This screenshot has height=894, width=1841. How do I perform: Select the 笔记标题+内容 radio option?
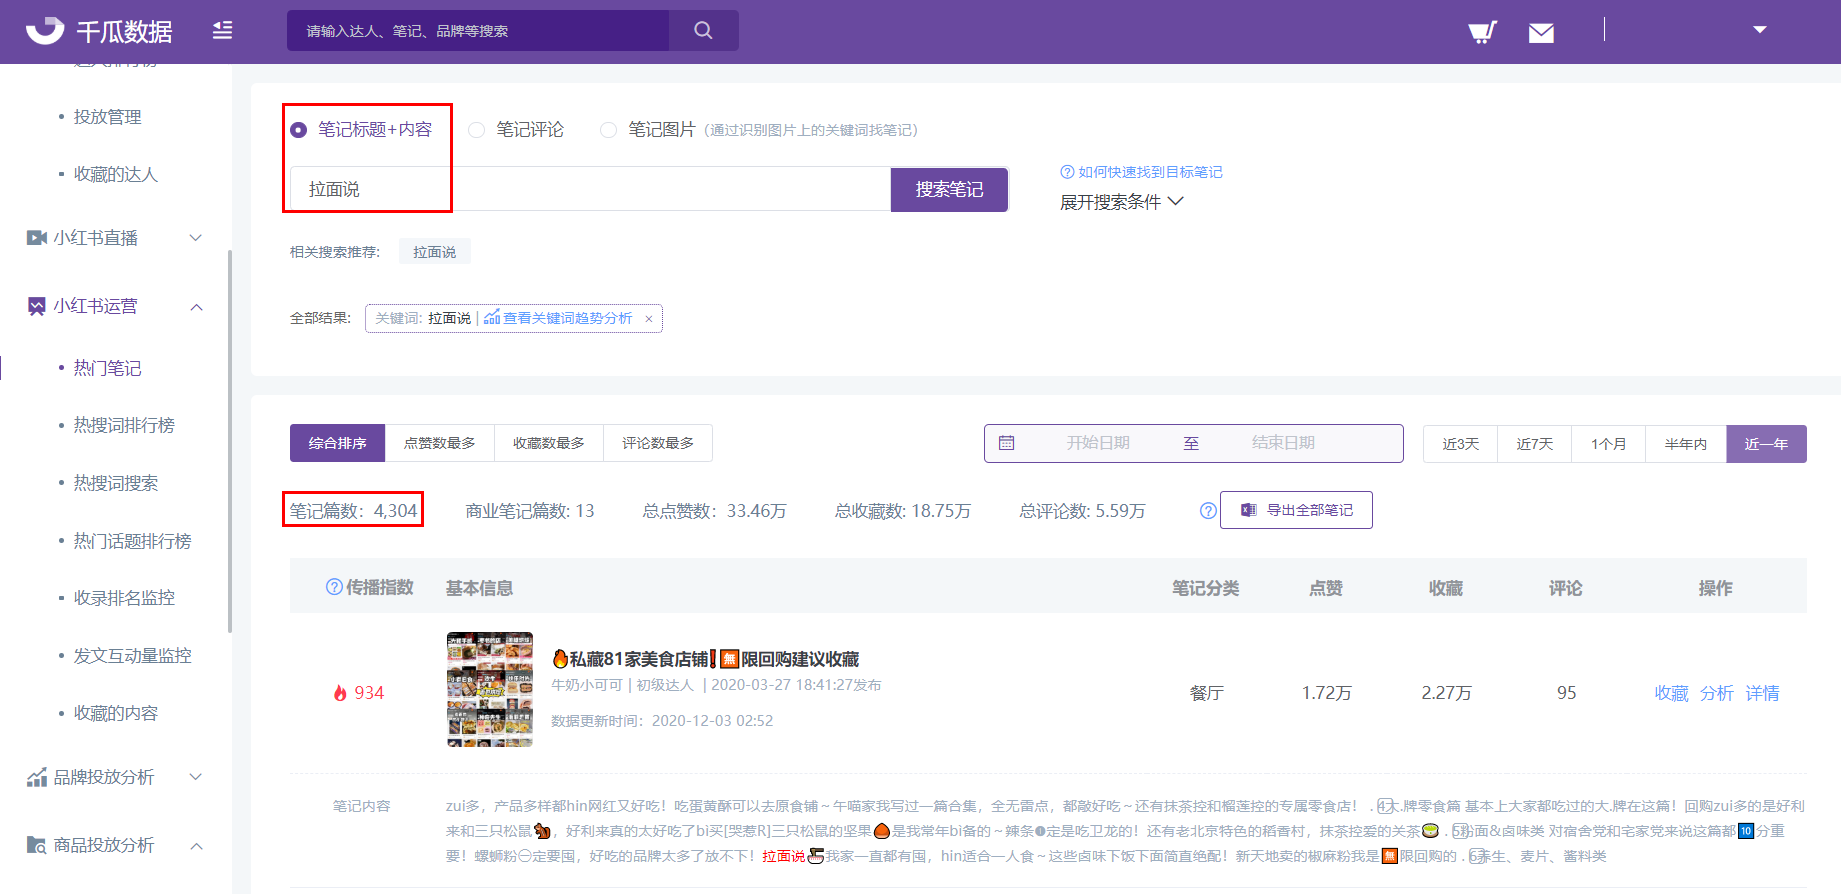point(298,130)
